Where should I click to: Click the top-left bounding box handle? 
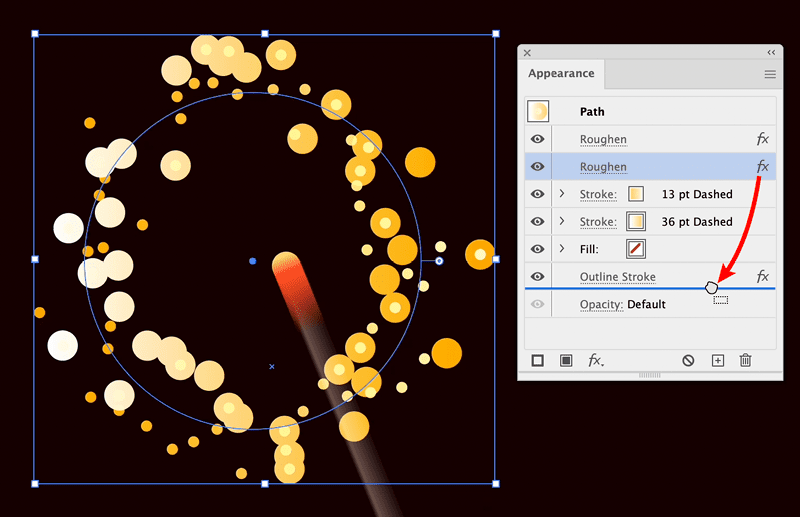[35, 34]
